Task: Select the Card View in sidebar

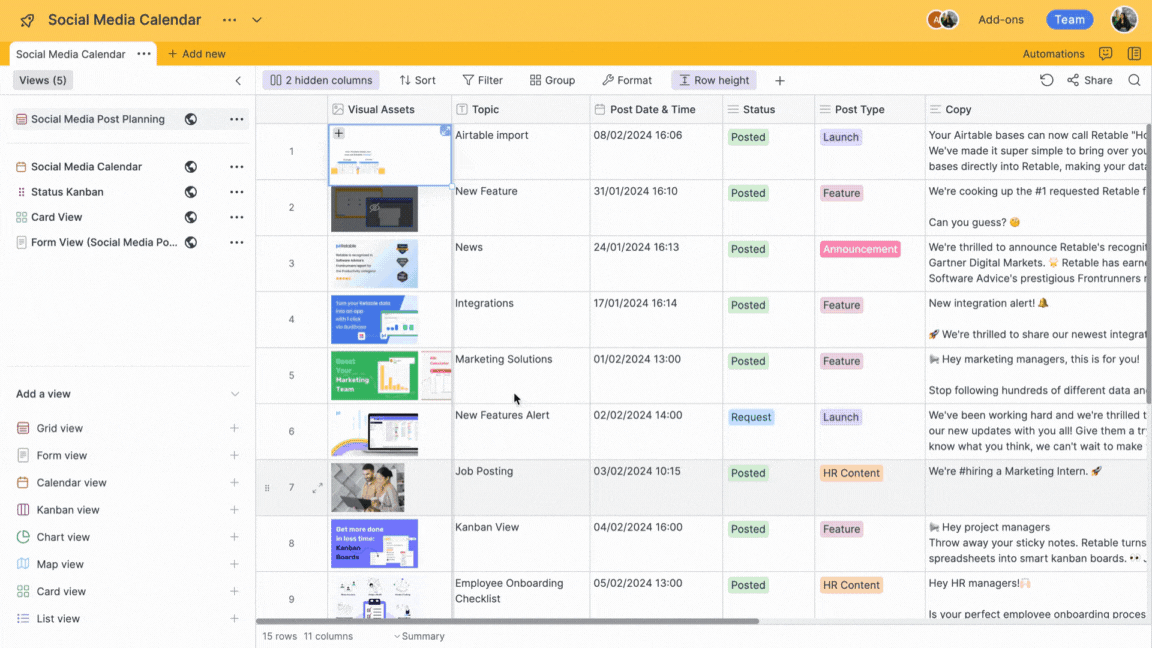Action: pyautogui.click(x=56, y=217)
